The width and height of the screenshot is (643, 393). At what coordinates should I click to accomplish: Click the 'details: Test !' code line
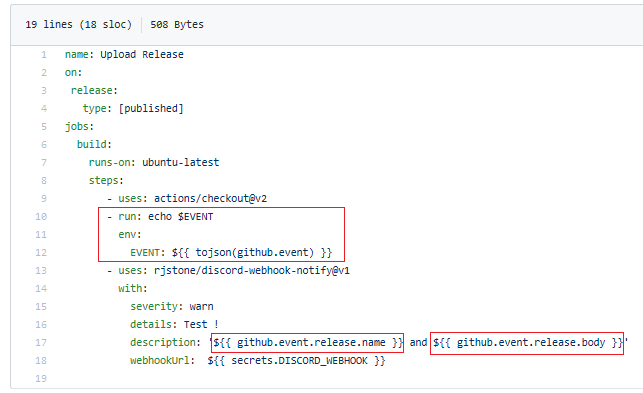(174, 325)
